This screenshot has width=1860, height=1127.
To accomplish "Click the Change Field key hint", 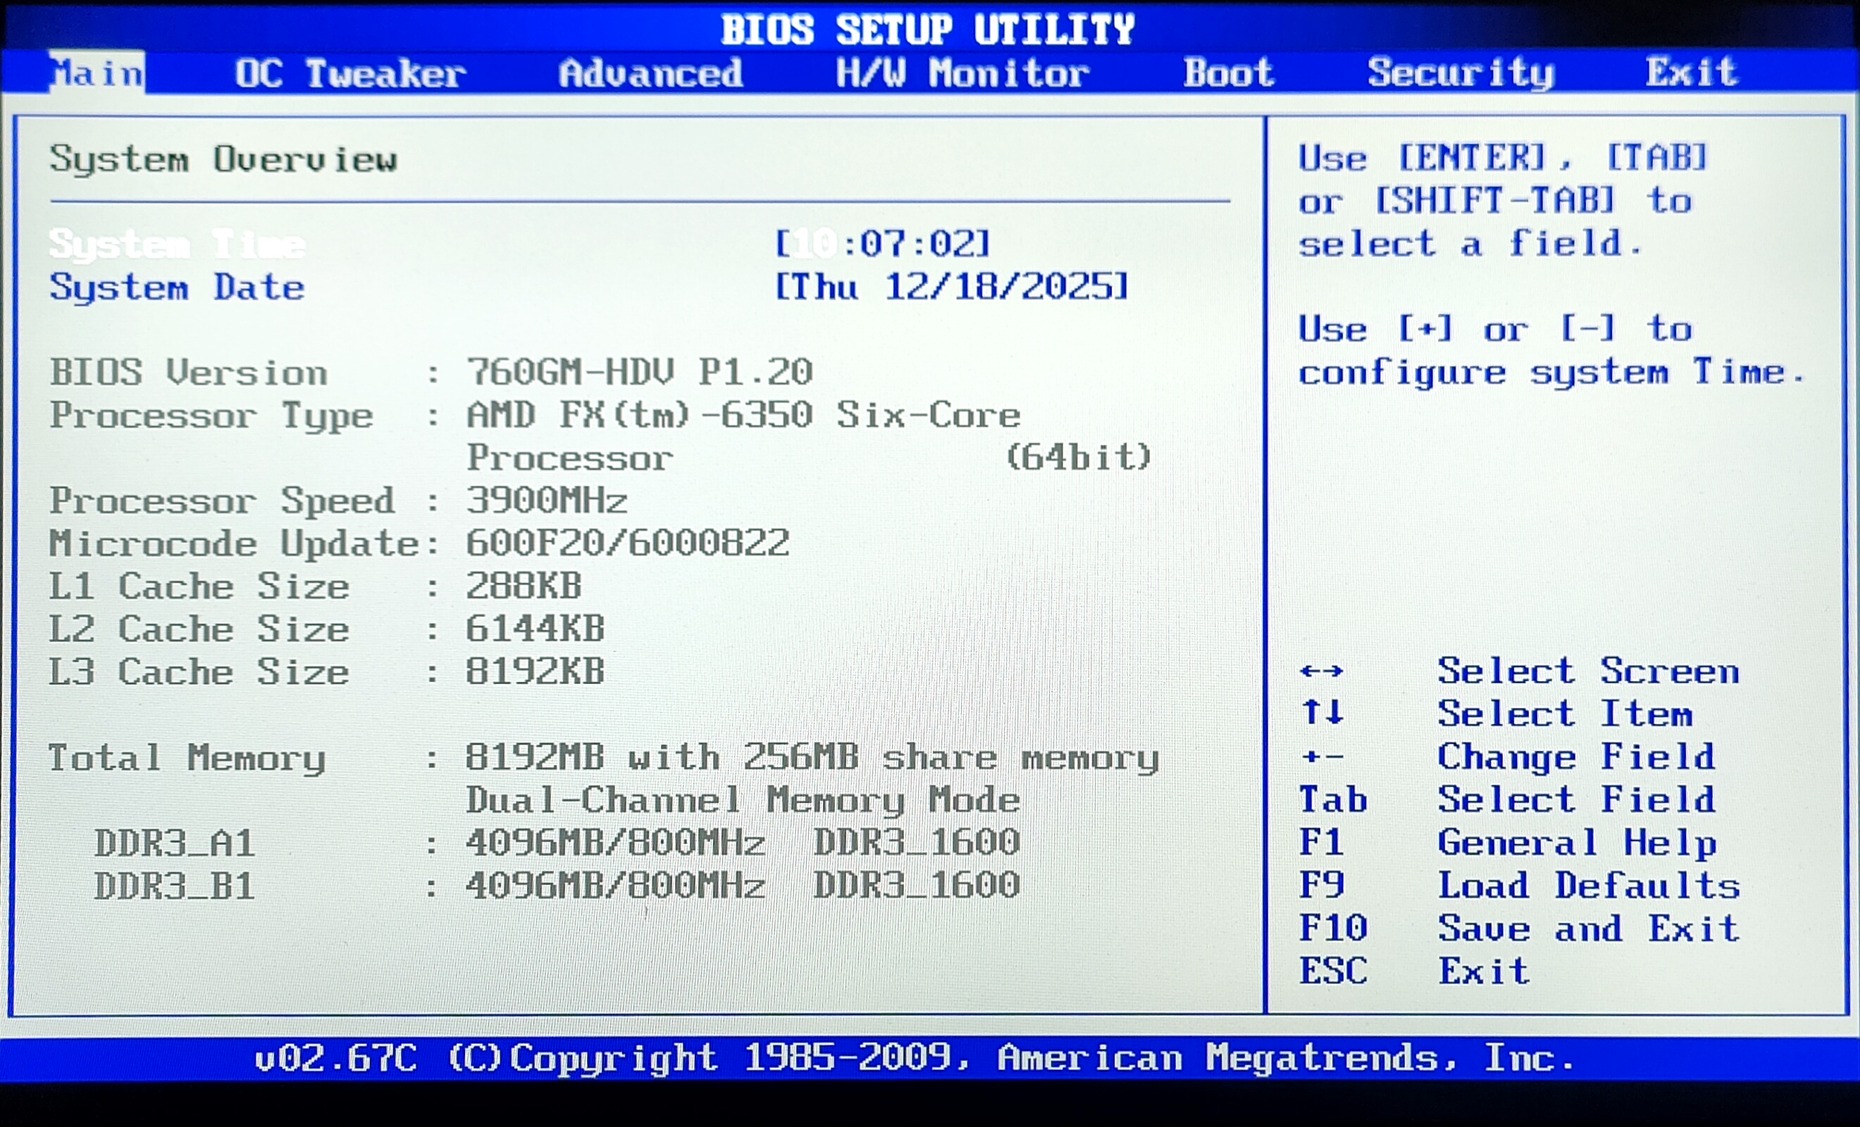I will [x=1577, y=758].
